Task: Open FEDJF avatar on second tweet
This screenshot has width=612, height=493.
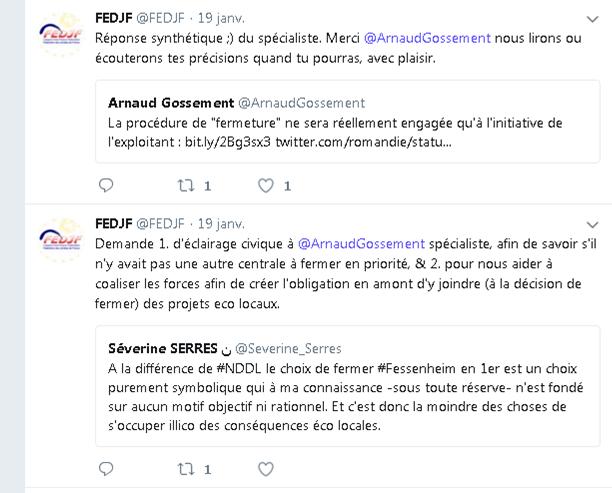Action: coord(60,240)
